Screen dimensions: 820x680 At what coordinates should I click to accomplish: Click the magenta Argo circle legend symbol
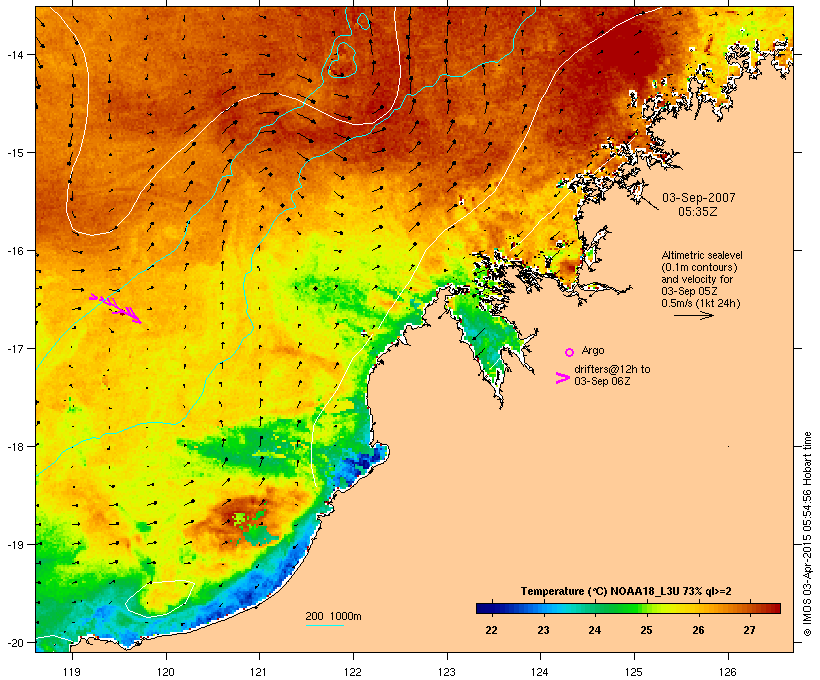point(570,352)
